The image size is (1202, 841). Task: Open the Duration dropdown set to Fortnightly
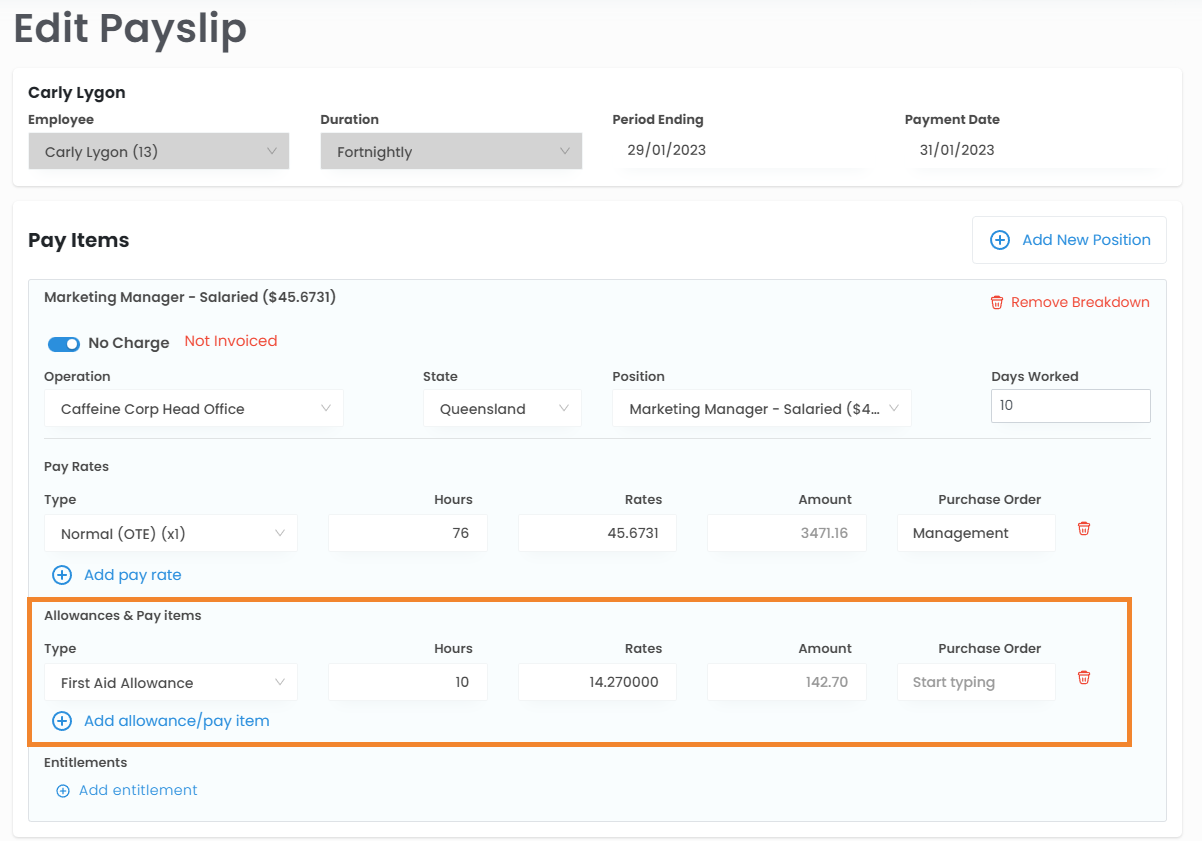[x=451, y=152]
